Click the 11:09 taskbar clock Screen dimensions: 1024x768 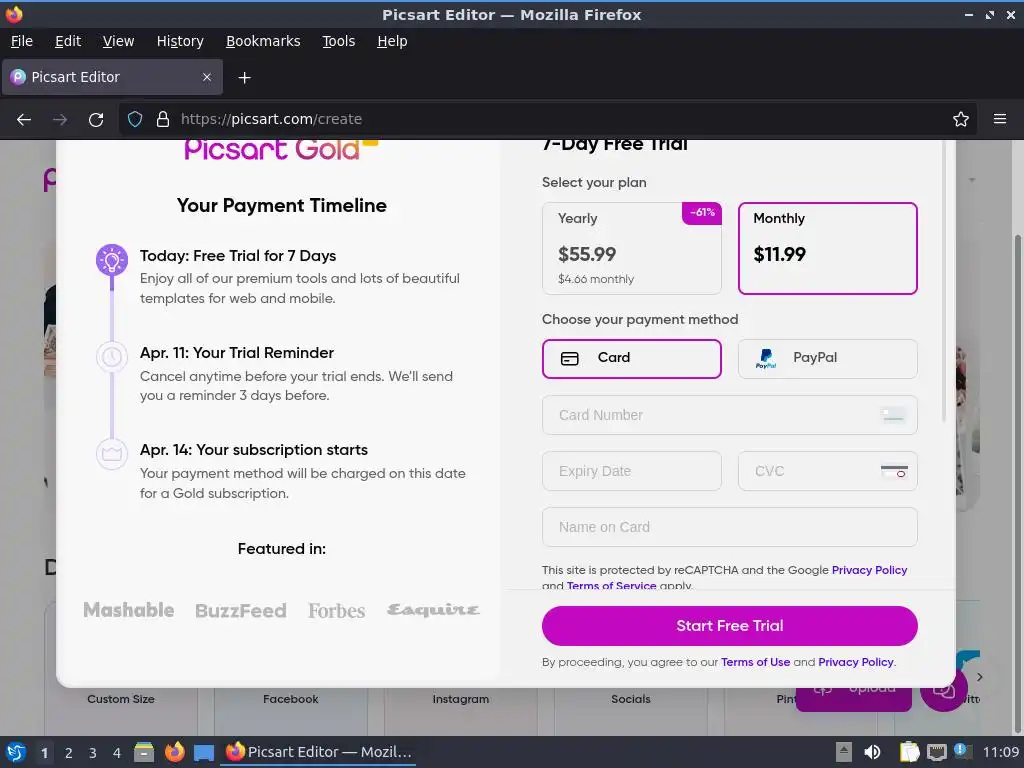pos(1000,752)
